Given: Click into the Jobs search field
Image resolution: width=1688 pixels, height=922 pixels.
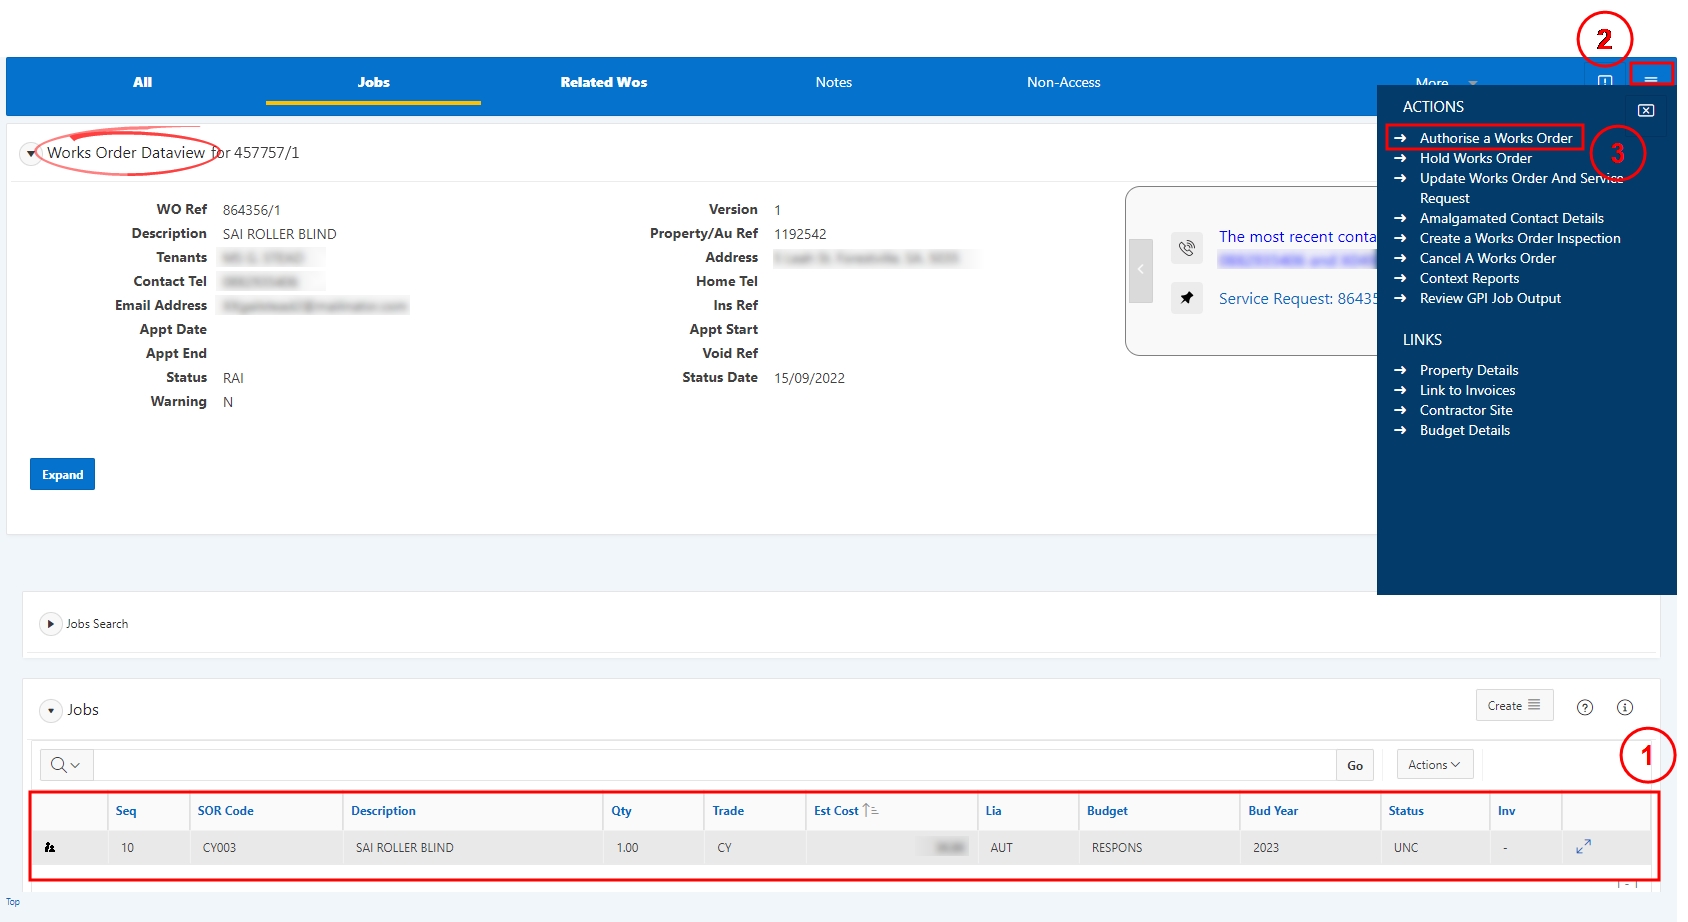Looking at the screenshot, I should tap(715, 765).
